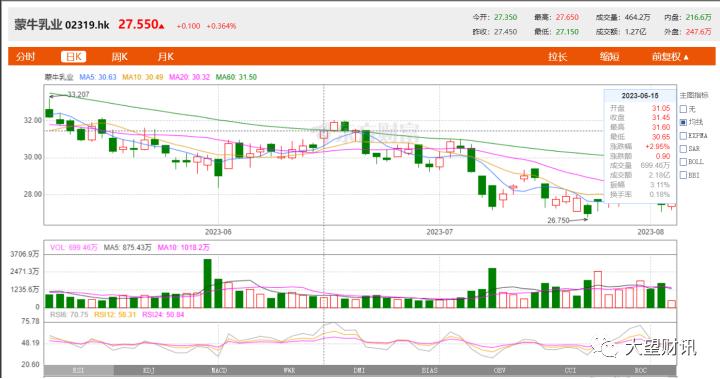720x379 pixels.
Task: Click the 最低 27.150 low value
Action: [x=567, y=32]
